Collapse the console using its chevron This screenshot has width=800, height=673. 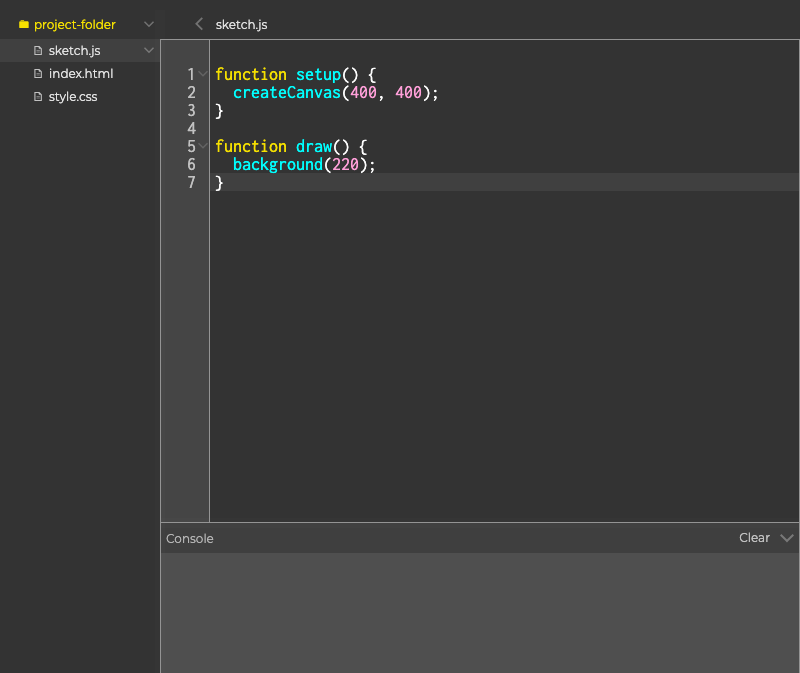pyautogui.click(x=786, y=538)
